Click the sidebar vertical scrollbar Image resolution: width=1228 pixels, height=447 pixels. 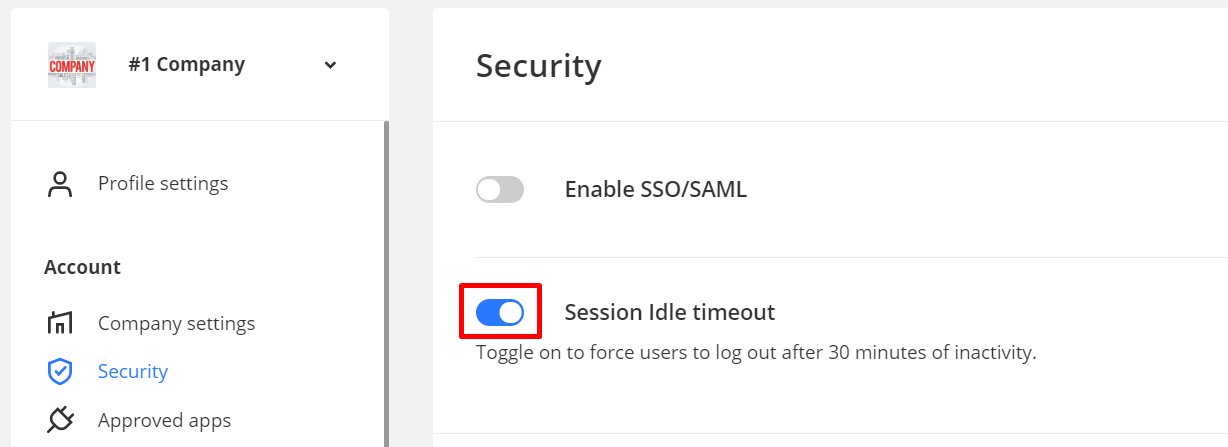tap(386, 280)
